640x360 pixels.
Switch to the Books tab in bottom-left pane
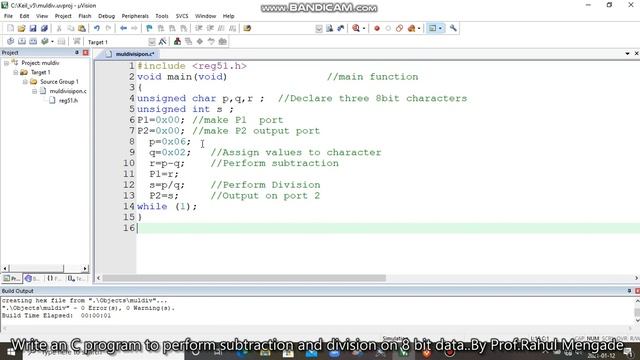pyautogui.click(x=32, y=278)
